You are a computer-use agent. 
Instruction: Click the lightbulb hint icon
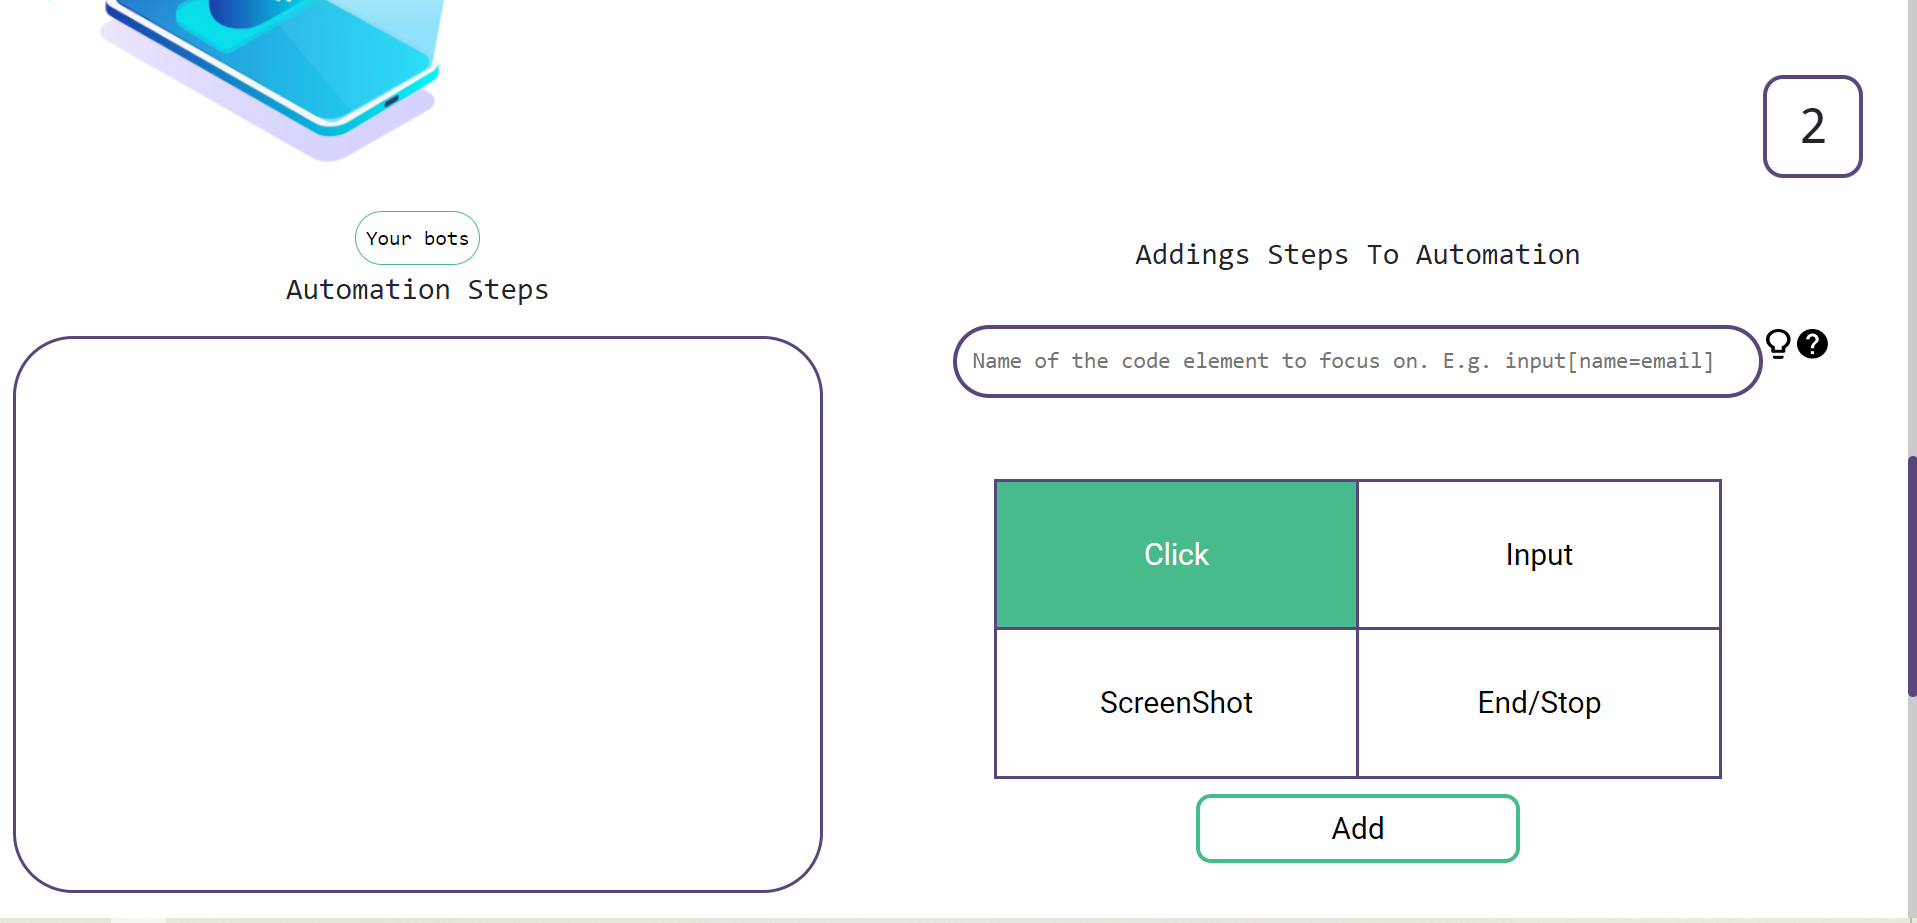1778,343
